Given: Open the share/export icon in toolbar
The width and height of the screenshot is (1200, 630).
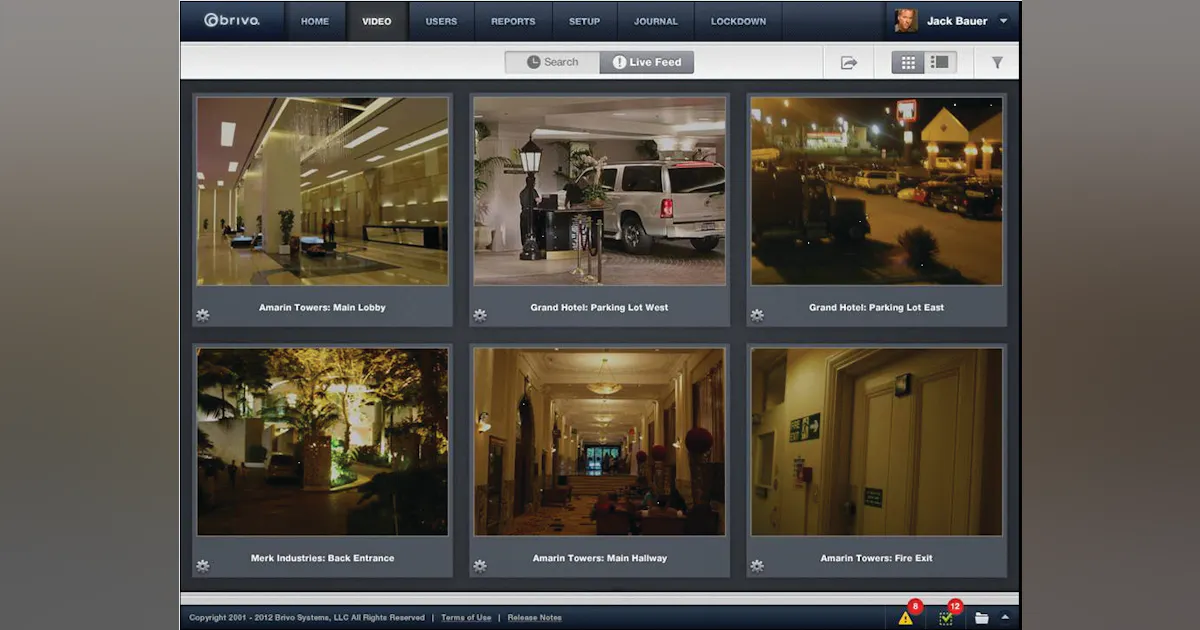Looking at the screenshot, I should click(x=849, y=63).
